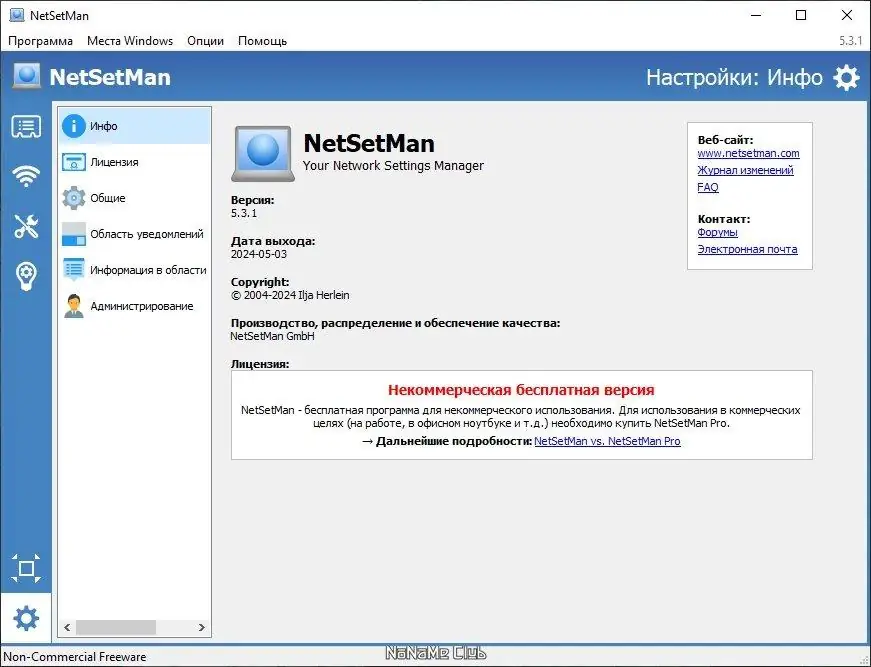Click the right arrow of the category scrollbar
The height and width of the screenshot is (667, 871).
pyautogui.click(x=202, y=628)
